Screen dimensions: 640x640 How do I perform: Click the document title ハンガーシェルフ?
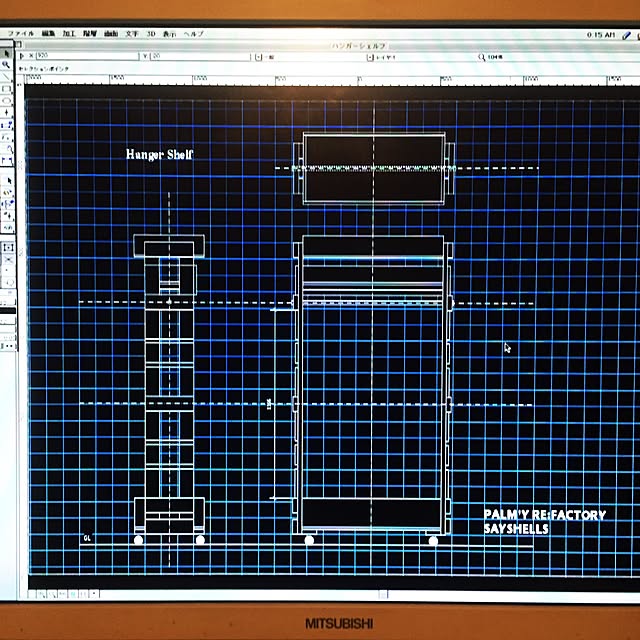[x=359, y=46]
